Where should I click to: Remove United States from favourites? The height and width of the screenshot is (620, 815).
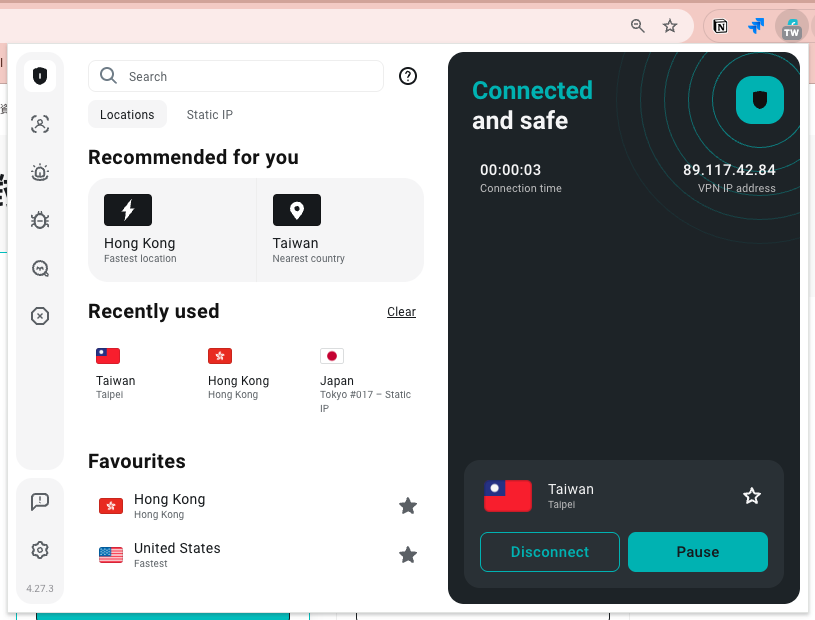click(408, 555)
